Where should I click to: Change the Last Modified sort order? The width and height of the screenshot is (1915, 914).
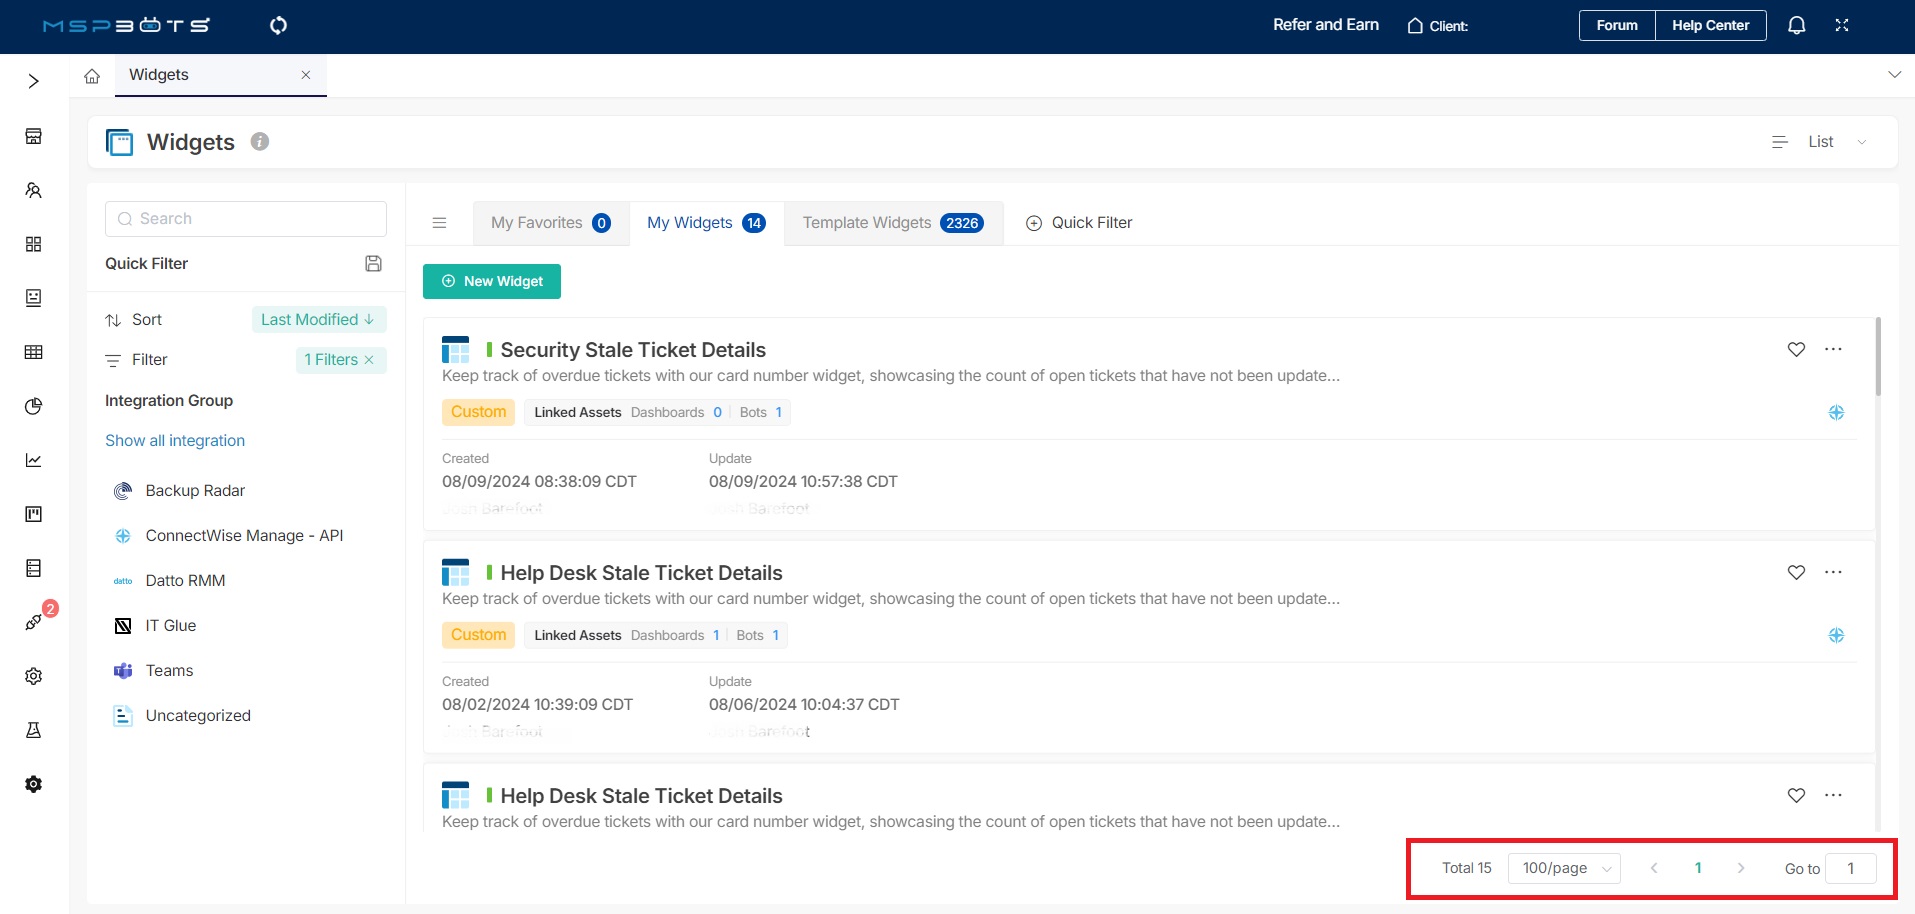[x=318, y=319]
